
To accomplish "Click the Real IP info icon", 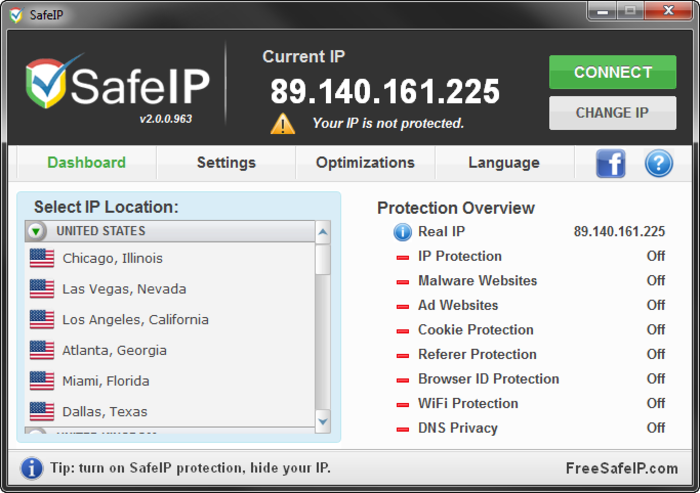I will tap(403, 232).
